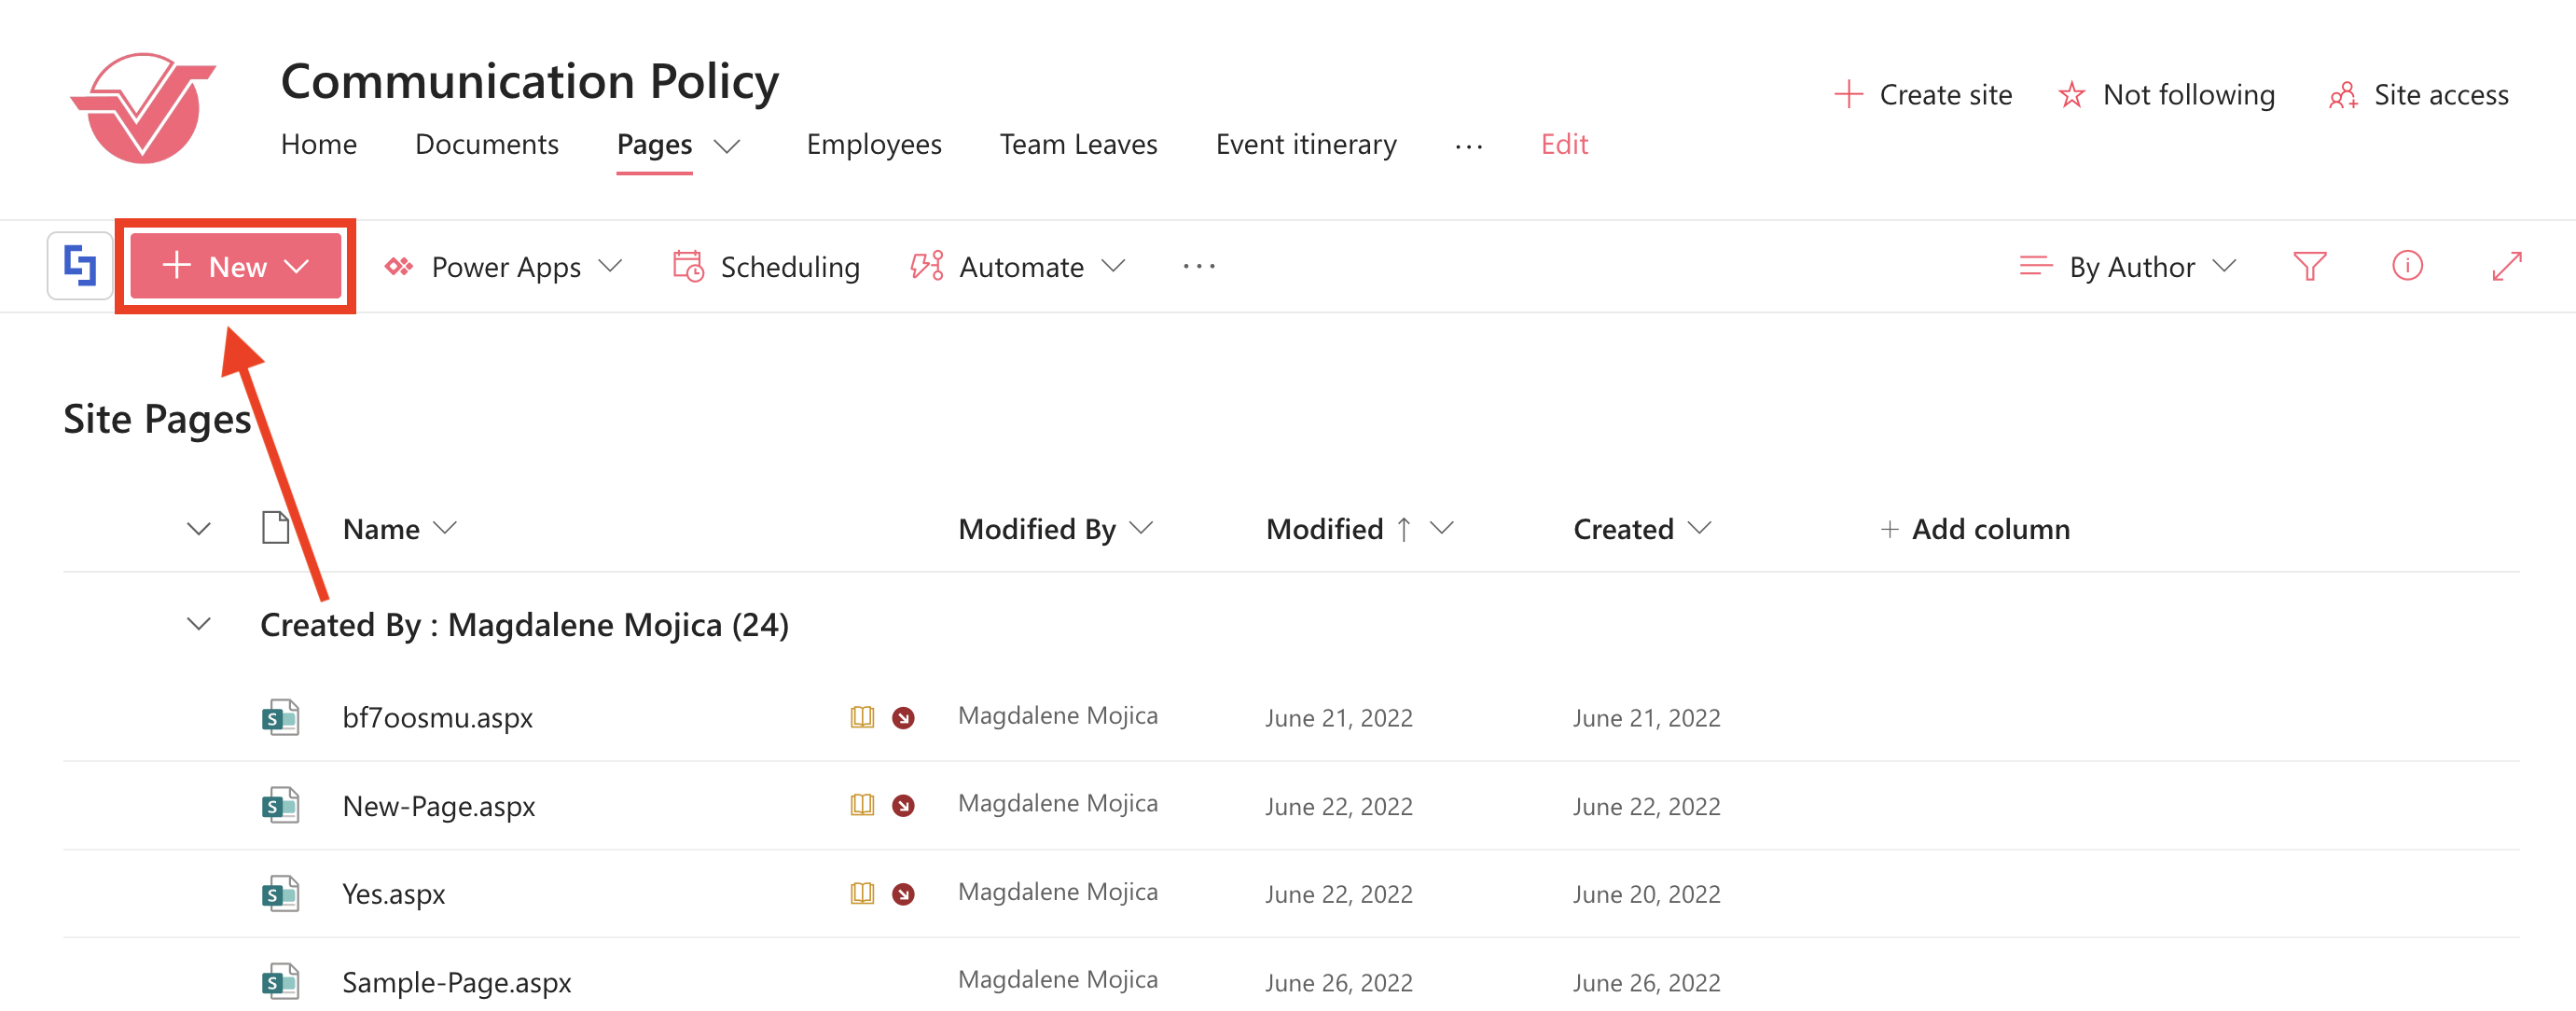Open the filter pane funnel icon
Screen dimensions: 2576x1011
tap(2309, 266)
